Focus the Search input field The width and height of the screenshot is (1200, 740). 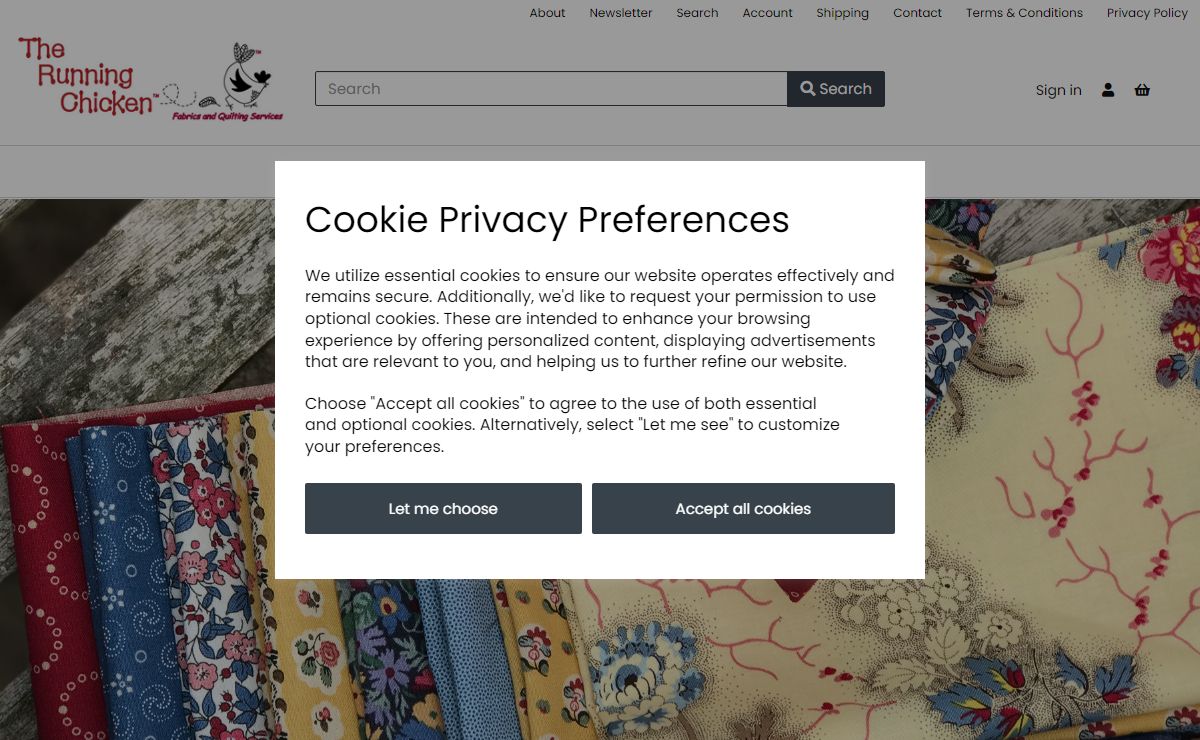[x=551, y=89]
